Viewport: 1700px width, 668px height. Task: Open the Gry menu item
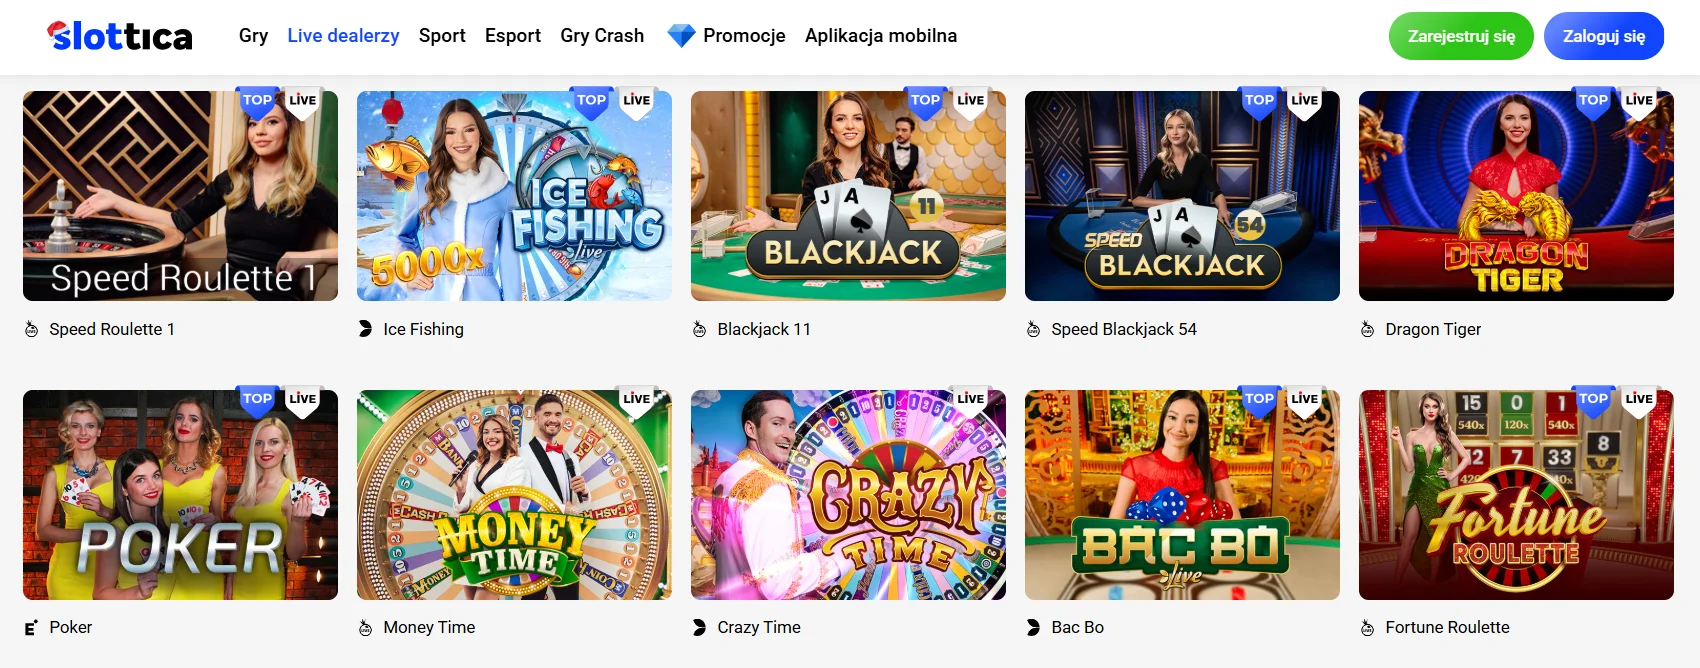tap(253, 36)
